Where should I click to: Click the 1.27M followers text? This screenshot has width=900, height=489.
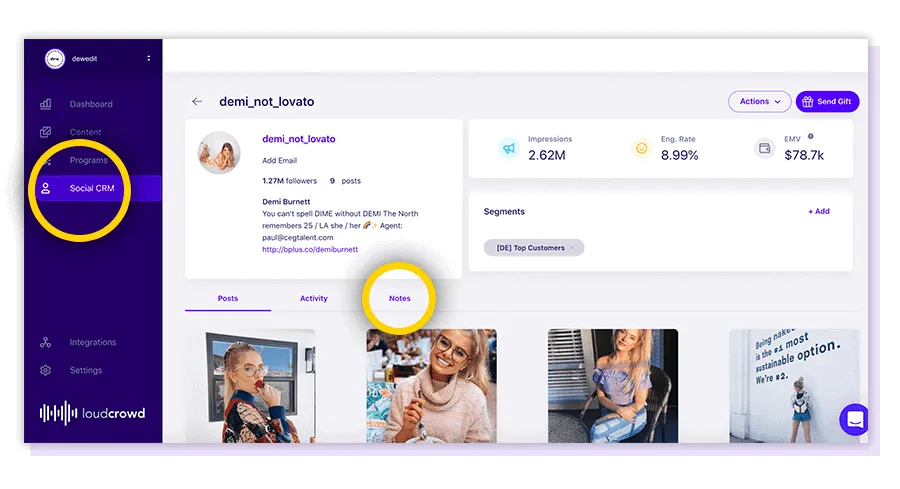[289, 181]
